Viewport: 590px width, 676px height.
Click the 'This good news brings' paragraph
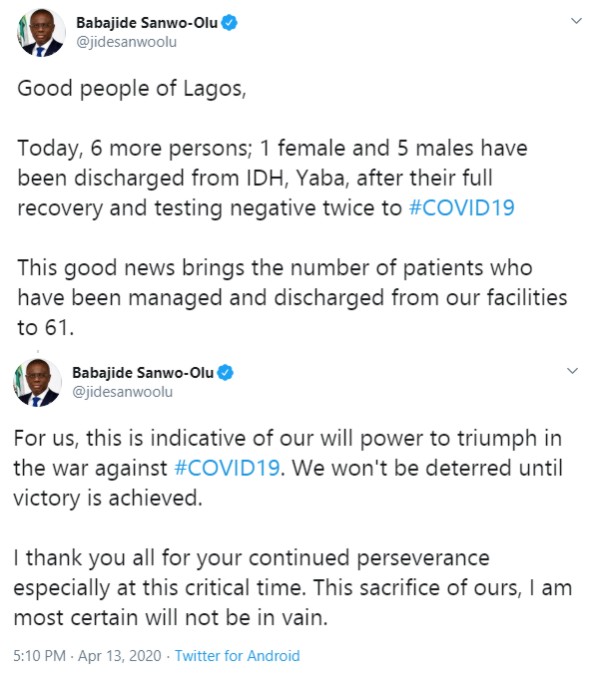tap(292, 297)
